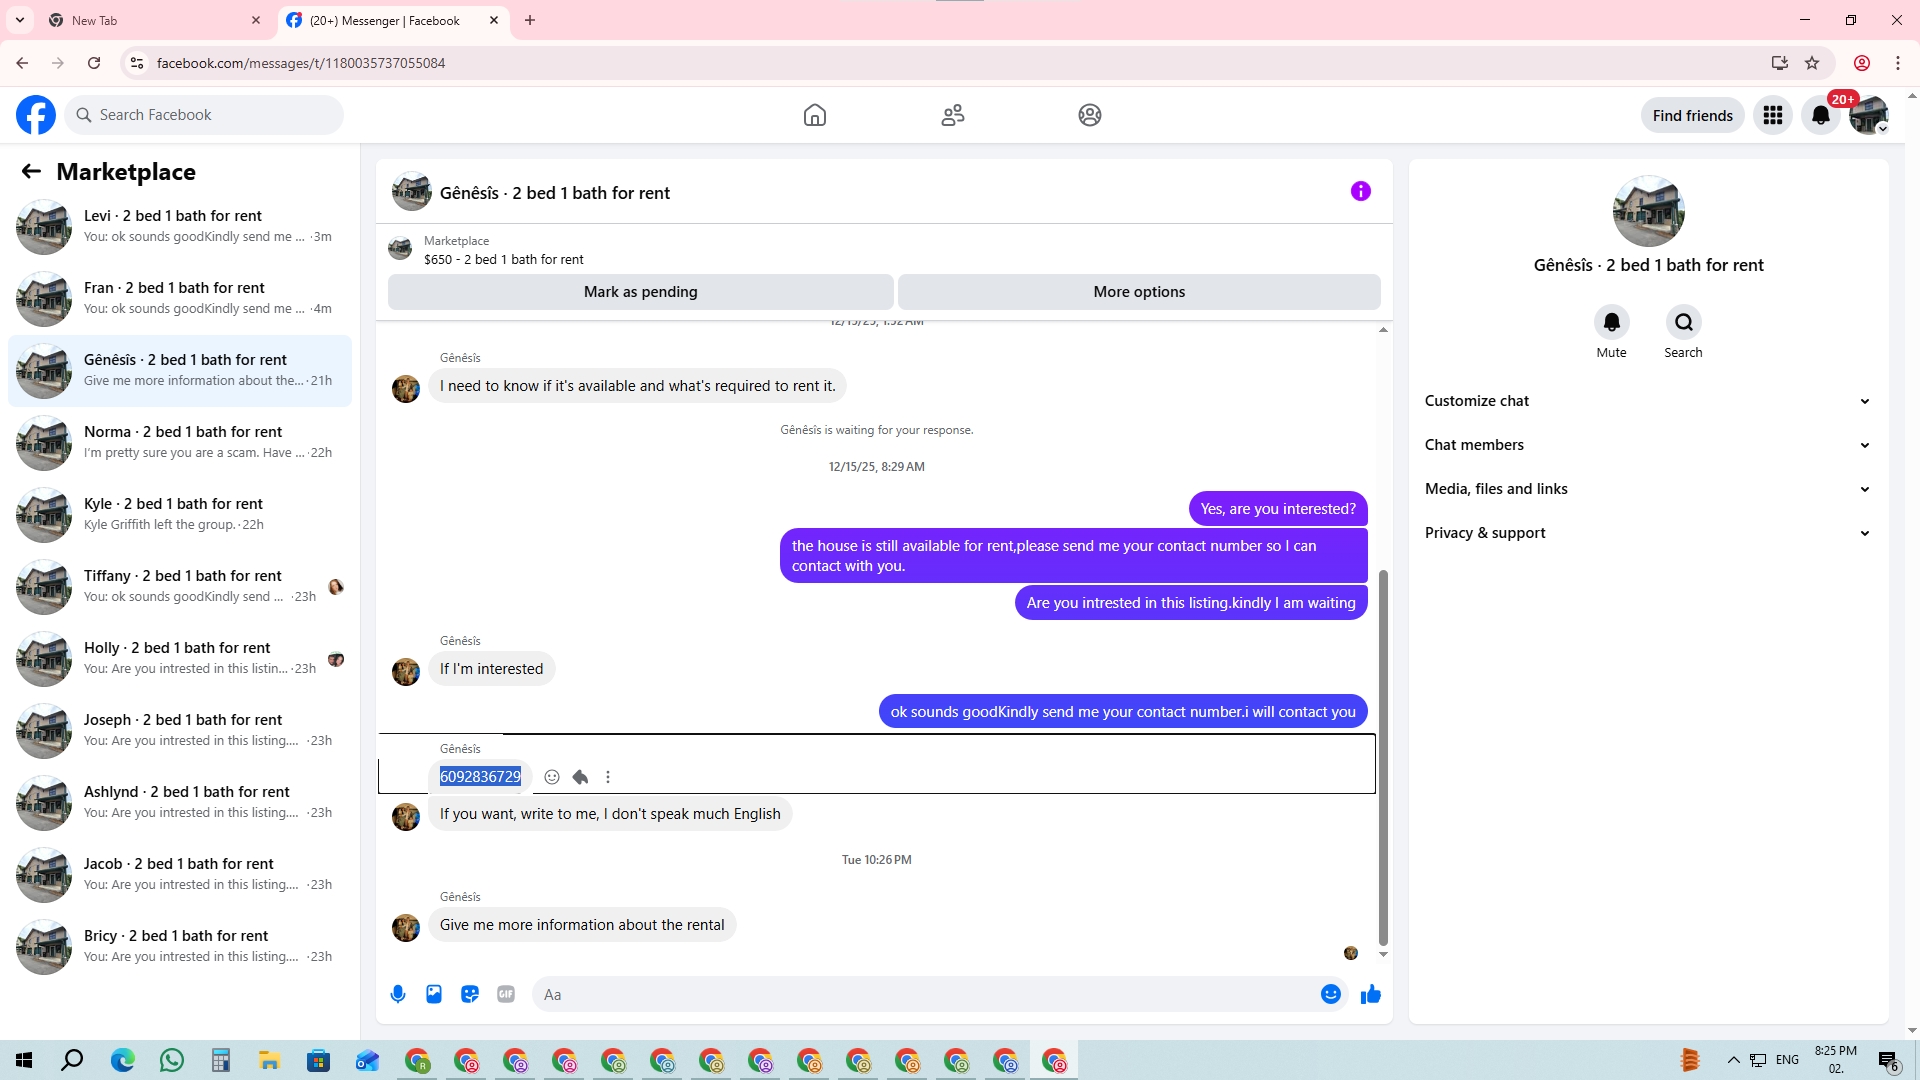Image resolution: width=1920 pixels, height=1080 pixels.
Task: Expand Media, files and links section
Action: pyautogui.click(x=1647, y=489)
